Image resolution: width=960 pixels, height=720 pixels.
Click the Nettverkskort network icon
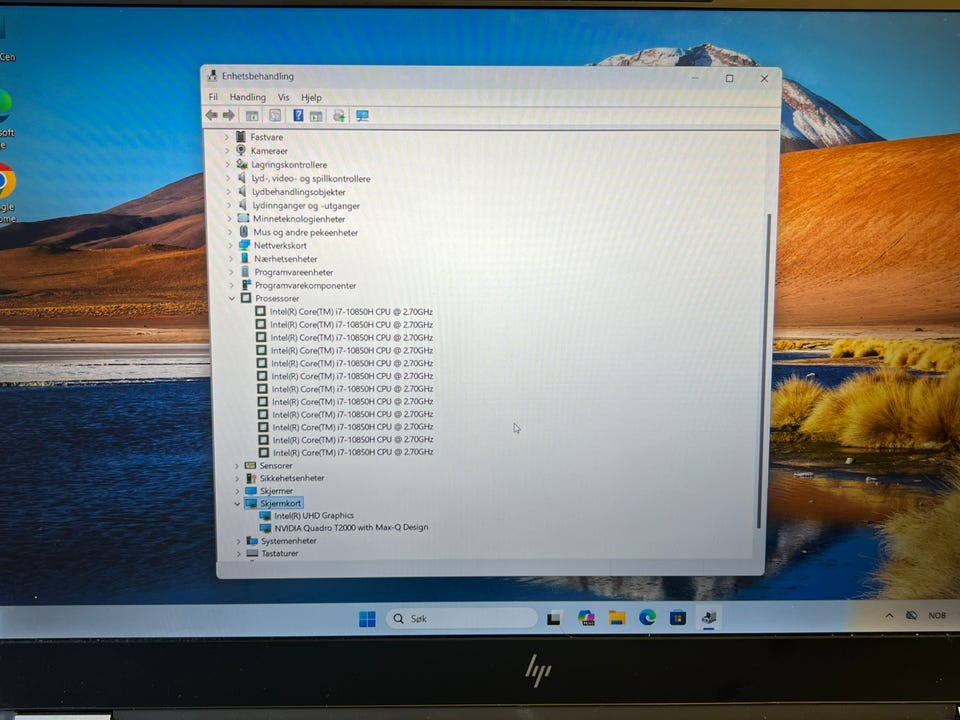[244, 245]
